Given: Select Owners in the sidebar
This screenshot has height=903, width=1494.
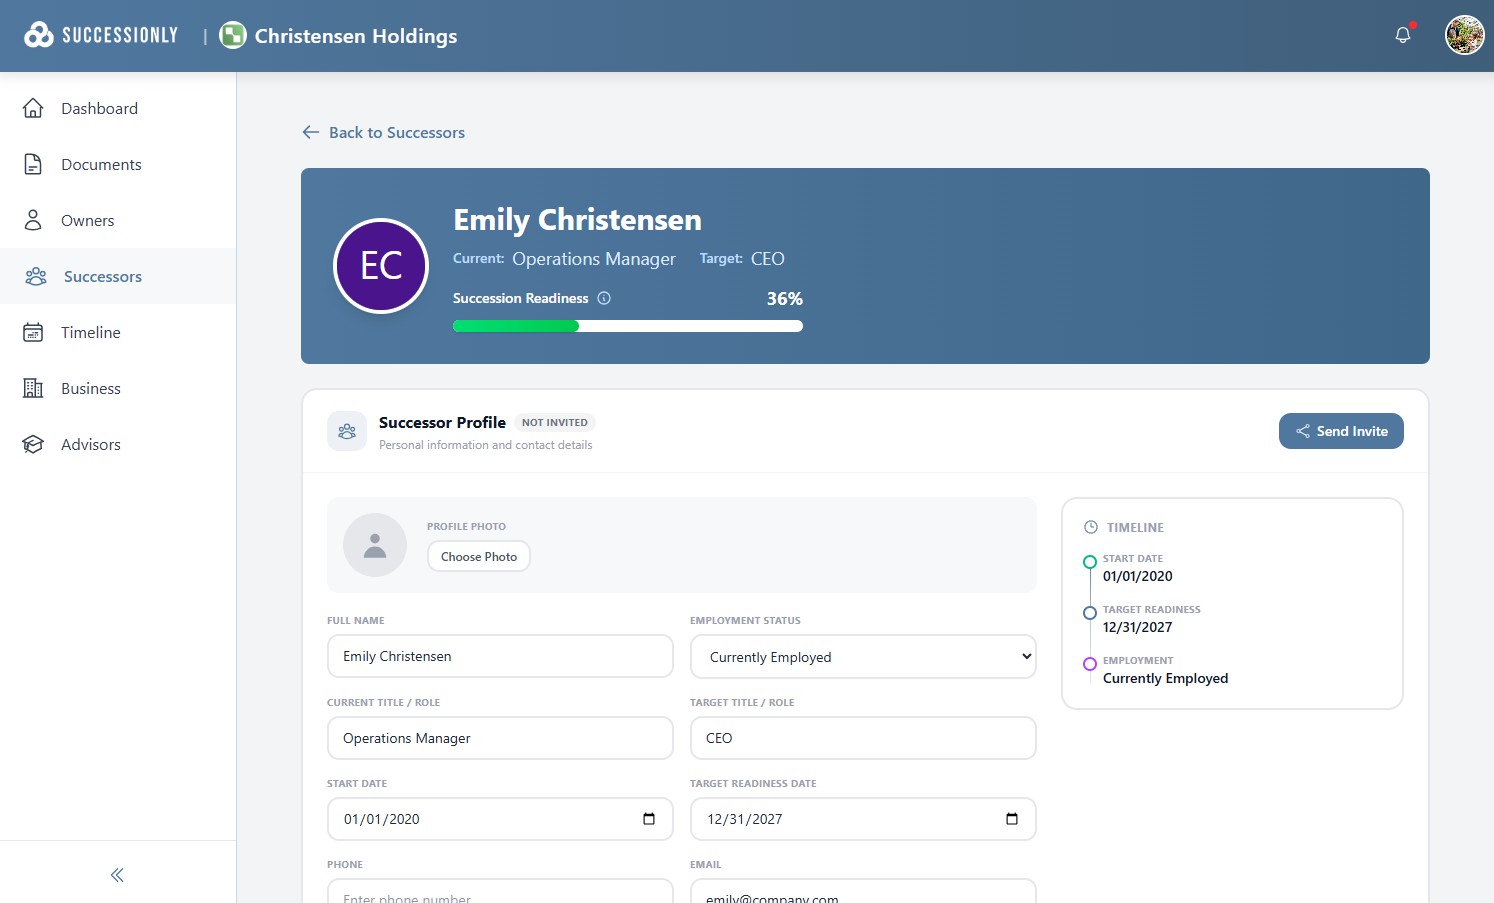Looking at the screenshot, I should pos(87,220).
